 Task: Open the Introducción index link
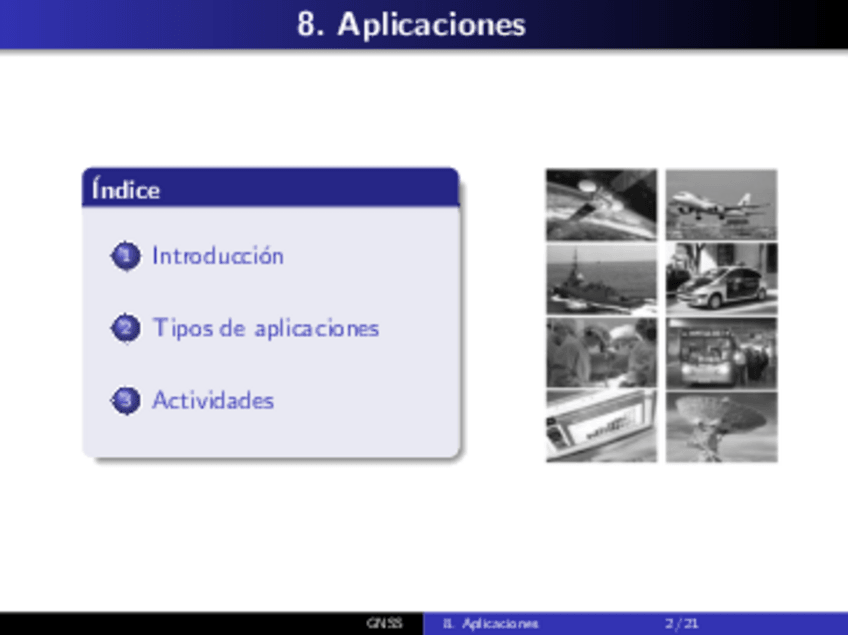tap(217, 256)
